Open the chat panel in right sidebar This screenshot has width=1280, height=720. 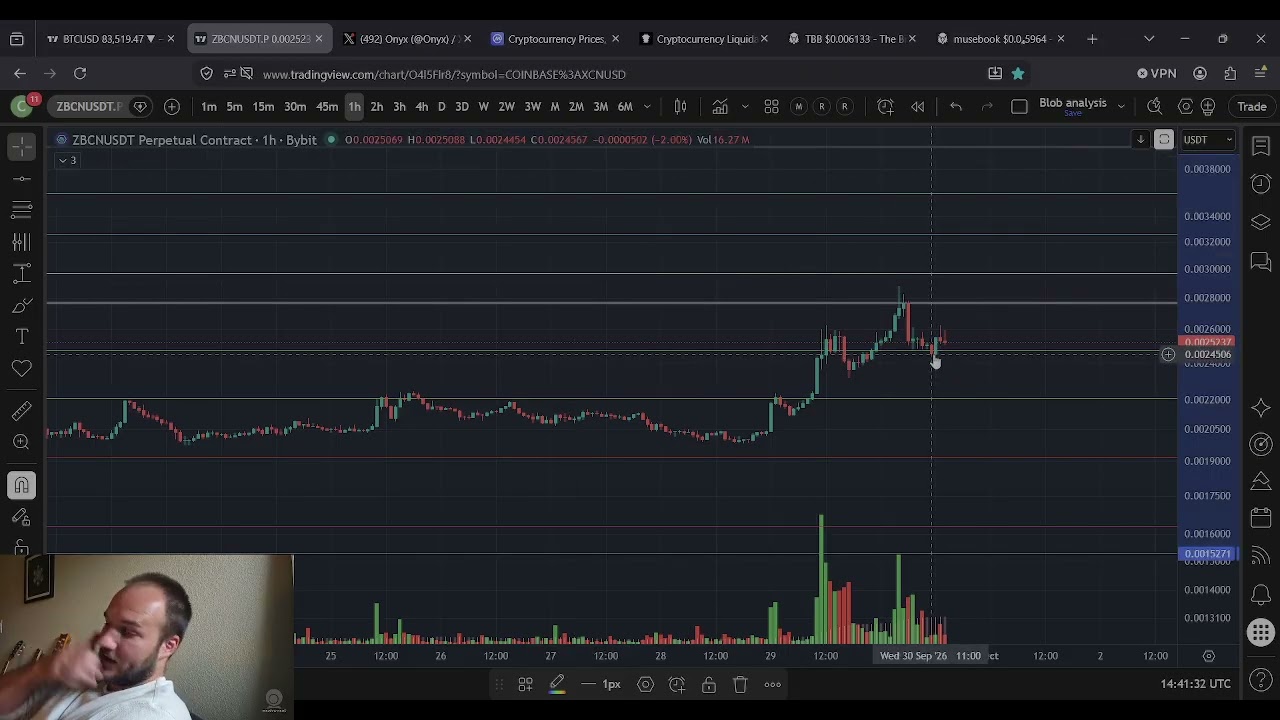[1260, 262]
